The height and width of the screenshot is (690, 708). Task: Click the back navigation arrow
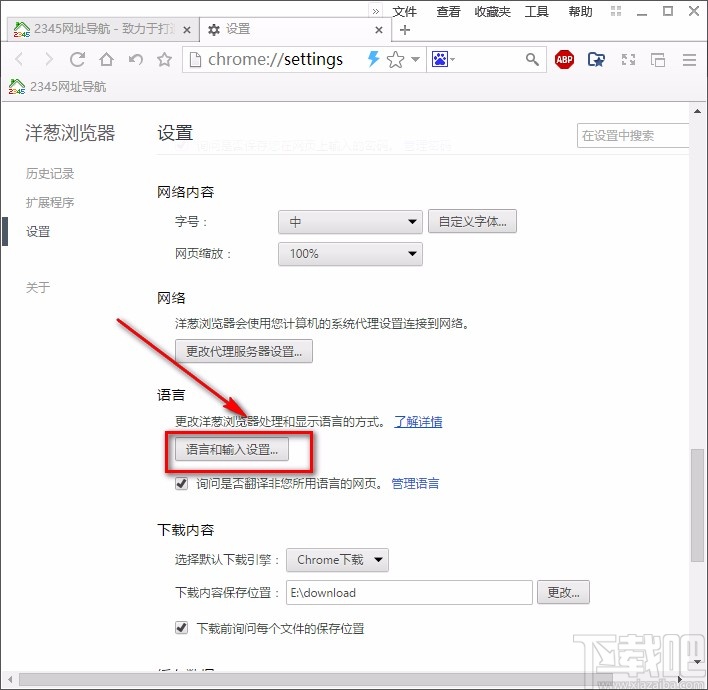pyautogui.click(x=19, y=59)
